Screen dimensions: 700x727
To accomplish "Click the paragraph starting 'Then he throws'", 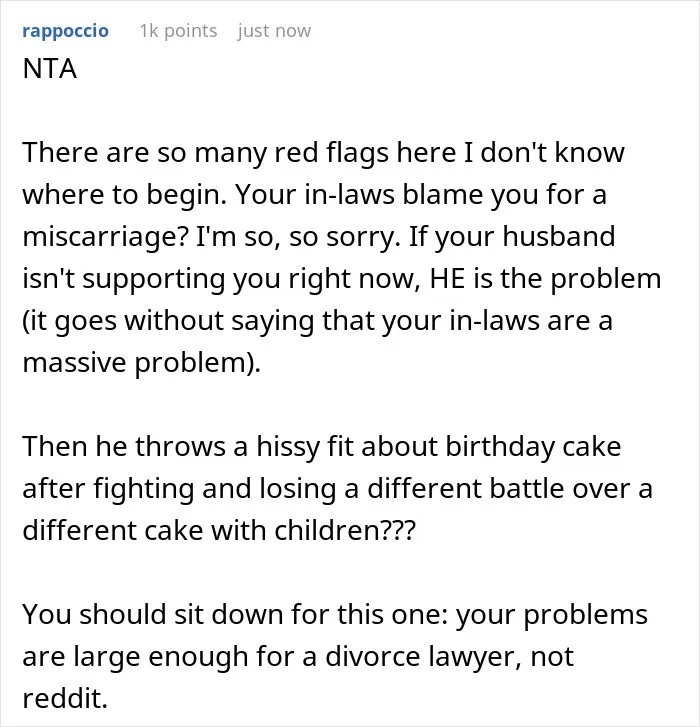I will (x=337, y=488).
